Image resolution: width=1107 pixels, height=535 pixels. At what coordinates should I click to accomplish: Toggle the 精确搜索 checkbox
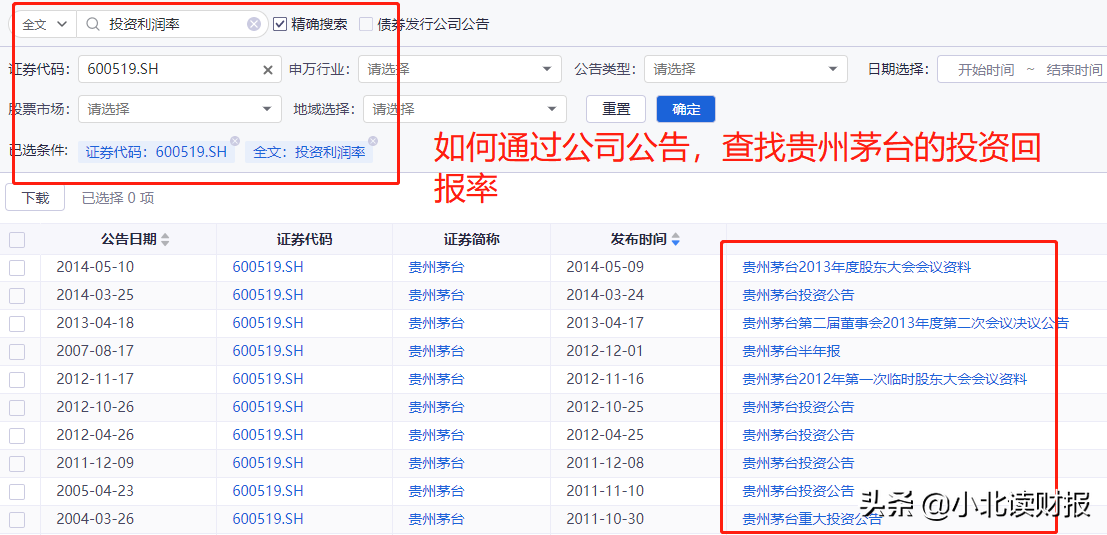(280, 24)
